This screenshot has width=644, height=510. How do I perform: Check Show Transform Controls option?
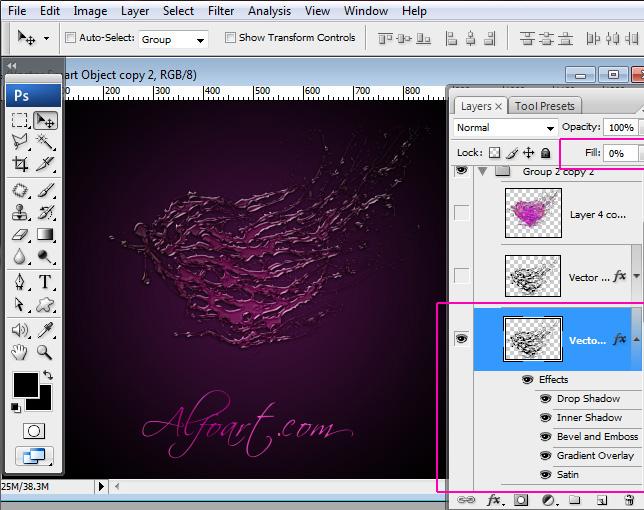230,38
